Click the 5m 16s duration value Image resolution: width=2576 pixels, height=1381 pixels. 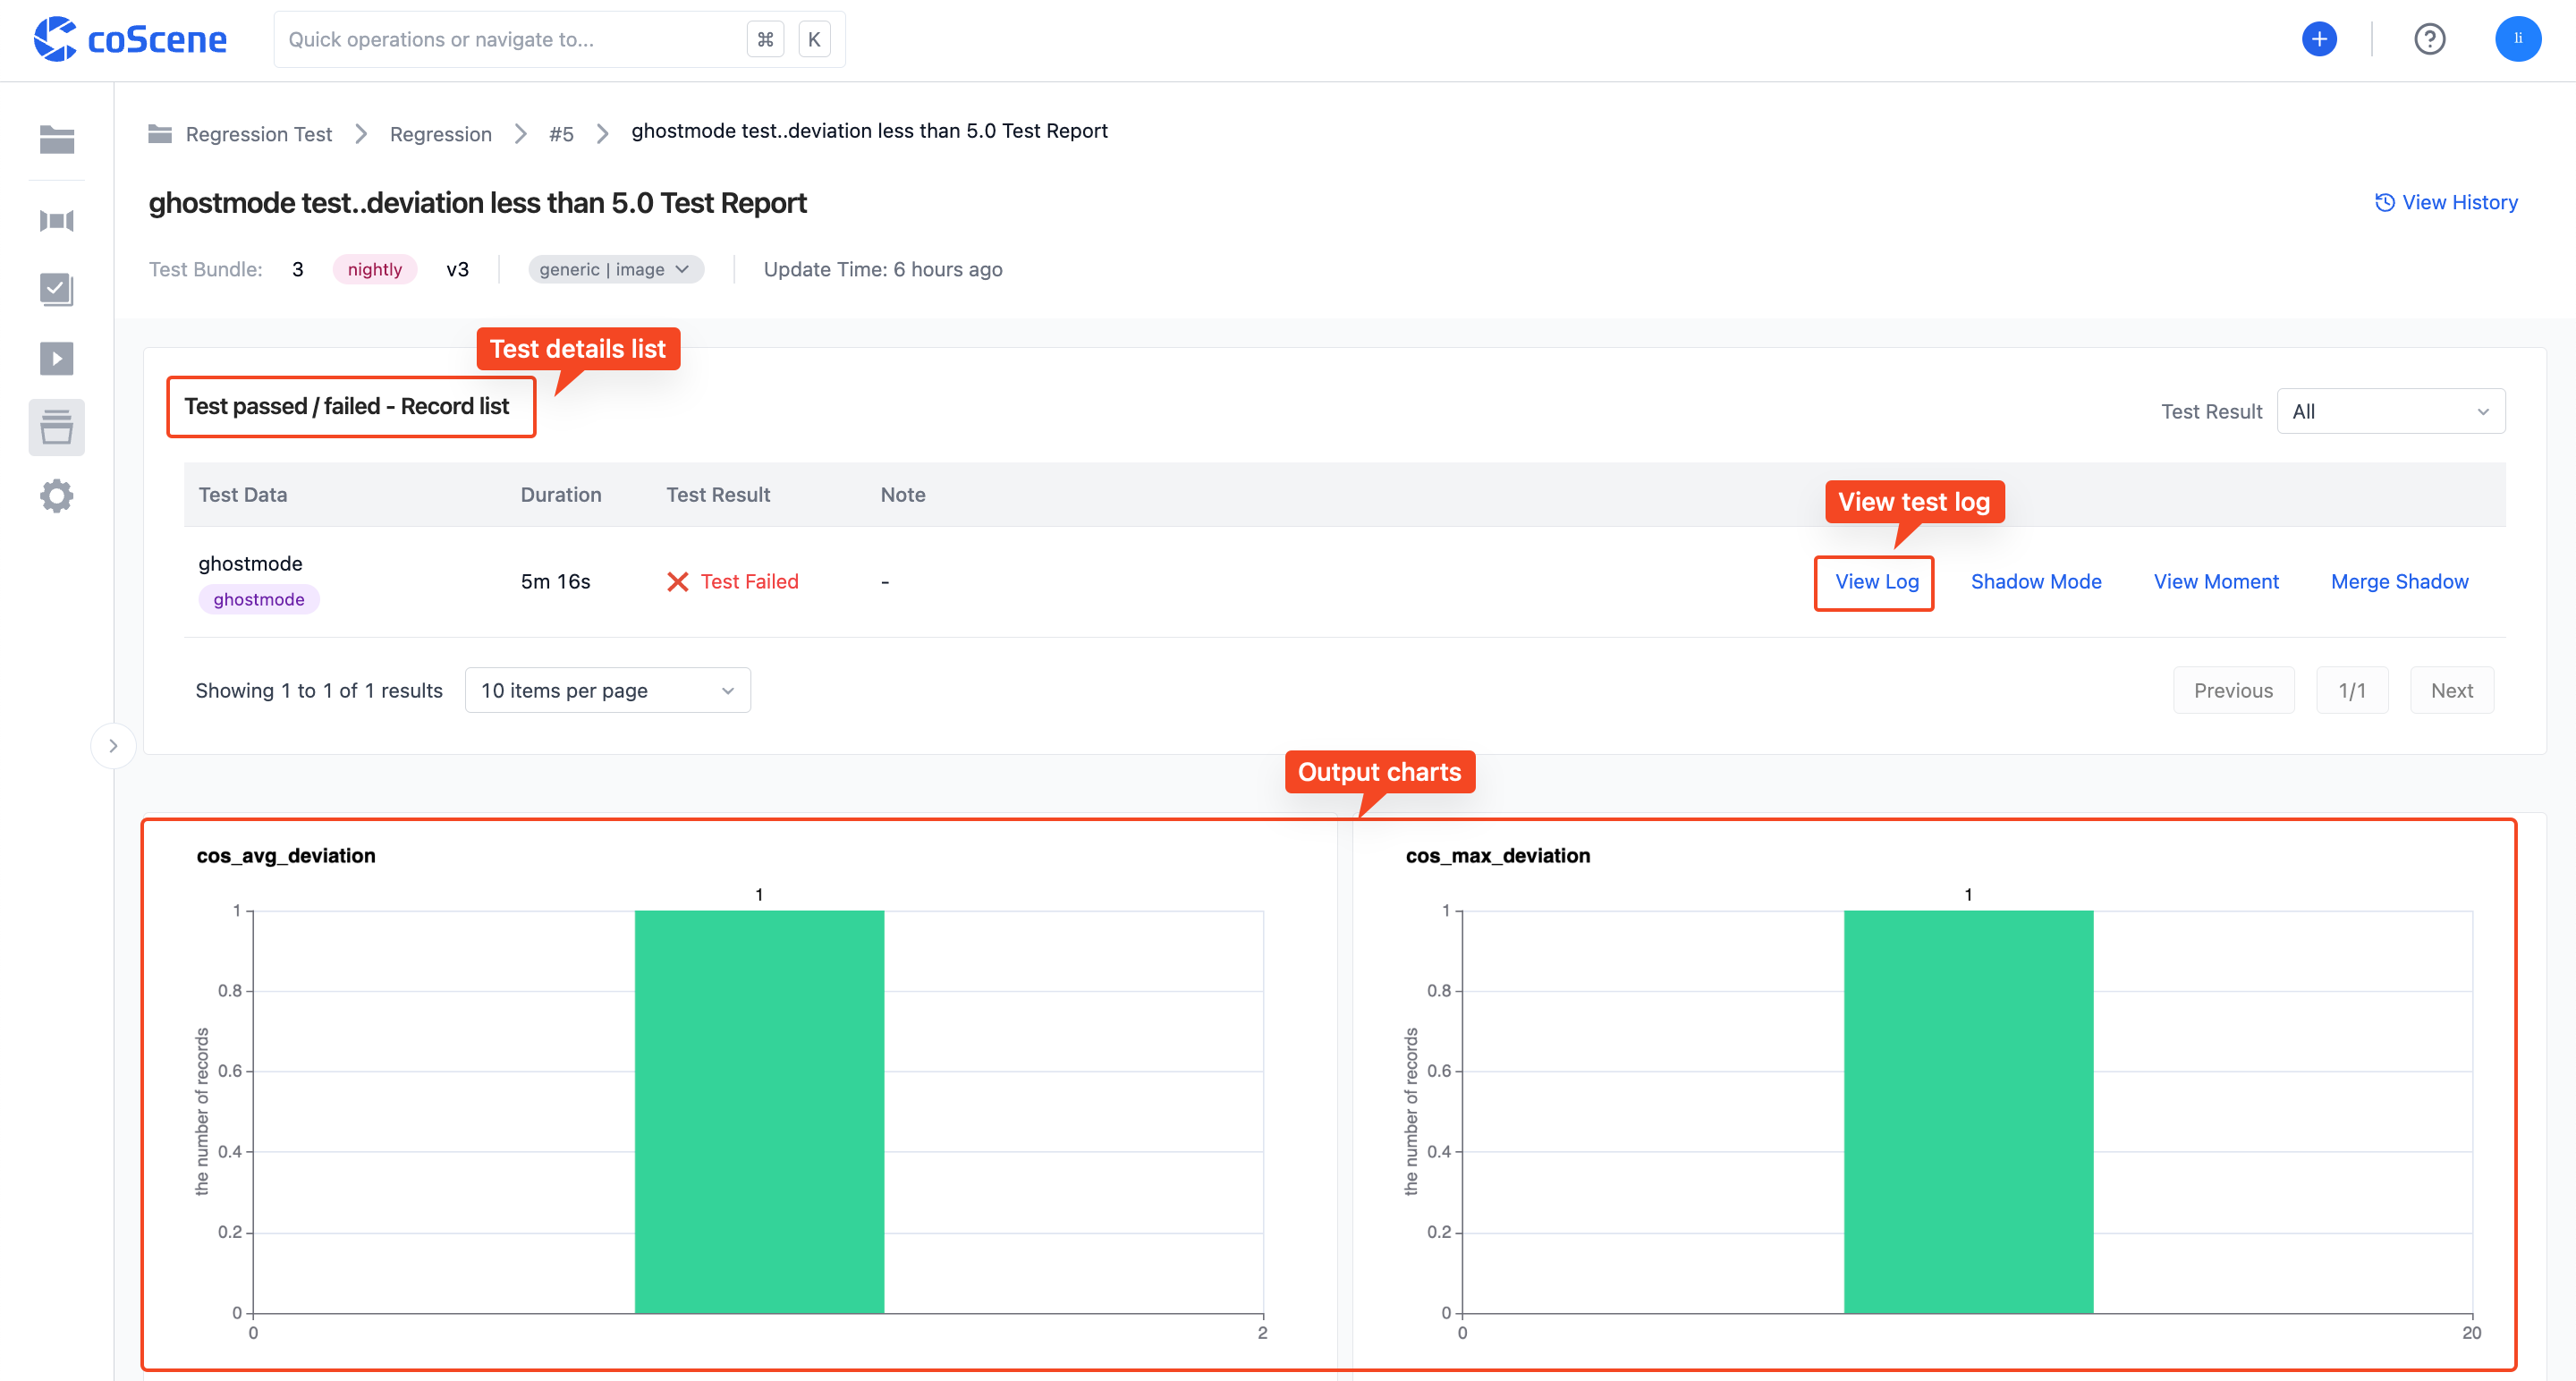(x=555, y=581)
